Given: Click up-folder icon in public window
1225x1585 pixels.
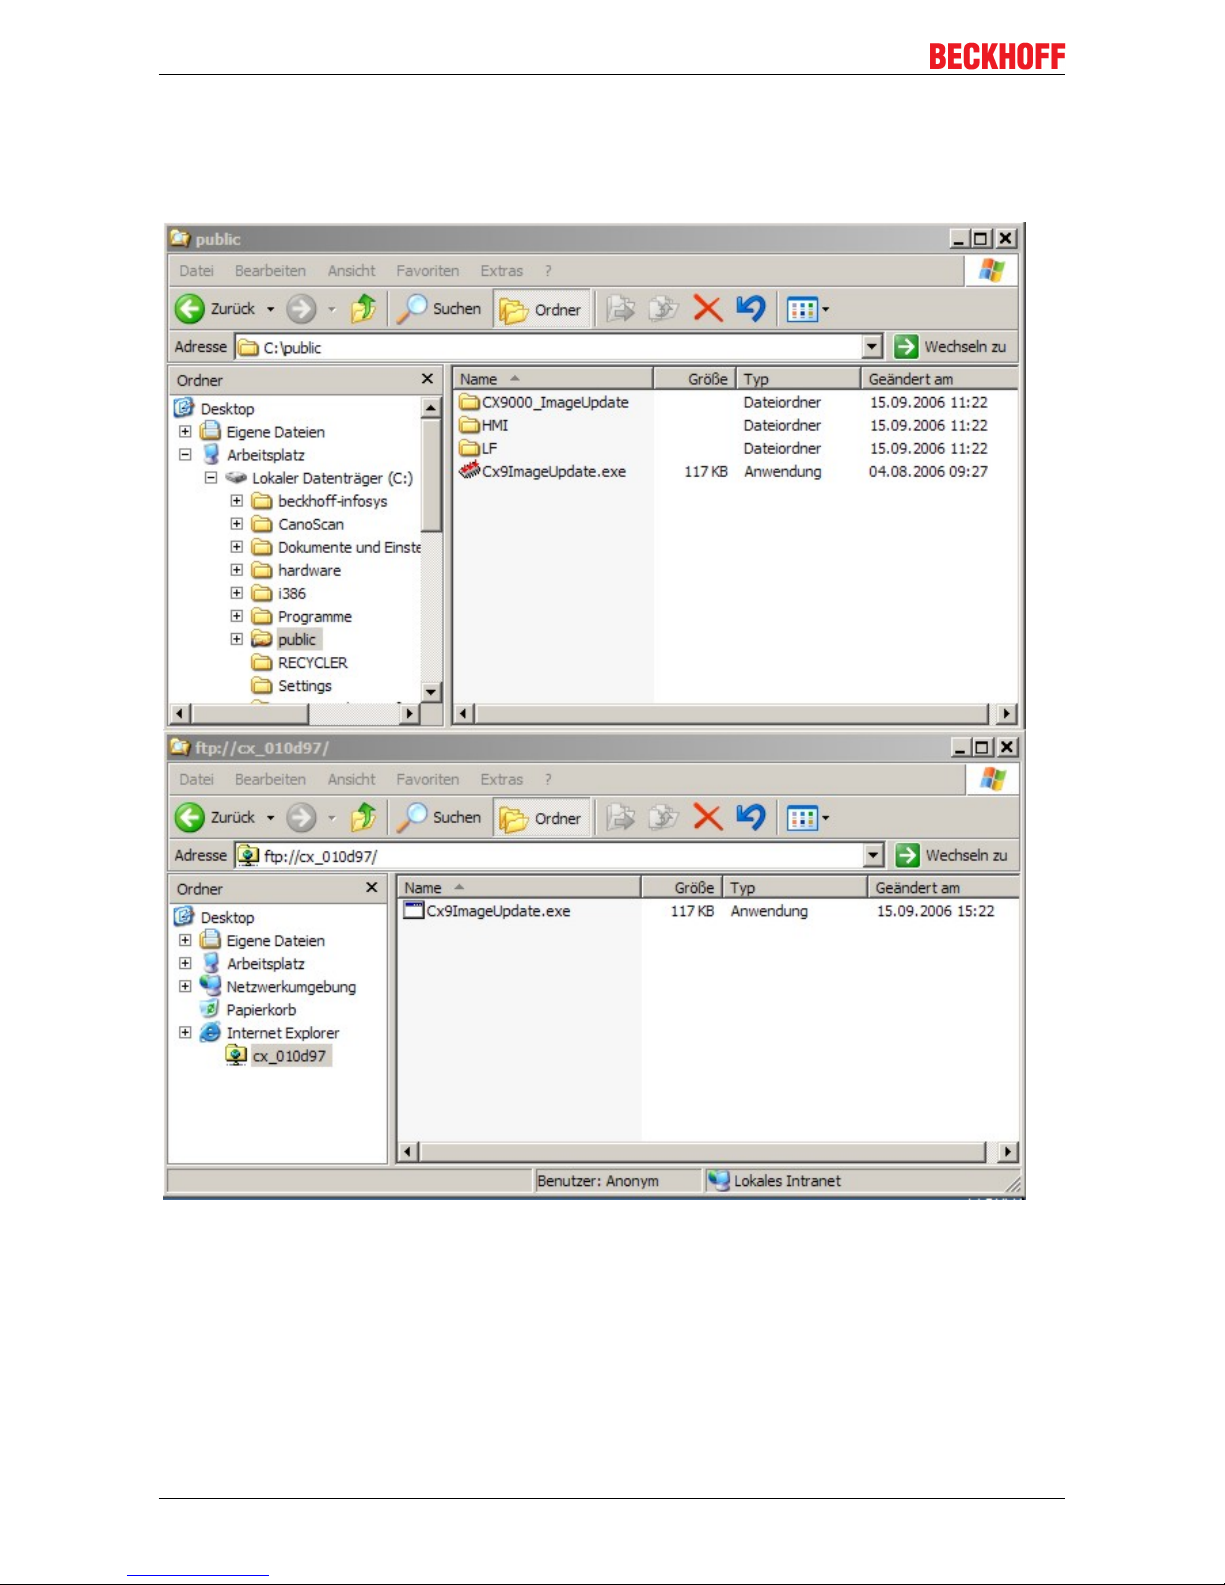Looking at the screenshot, I should 363,309.
